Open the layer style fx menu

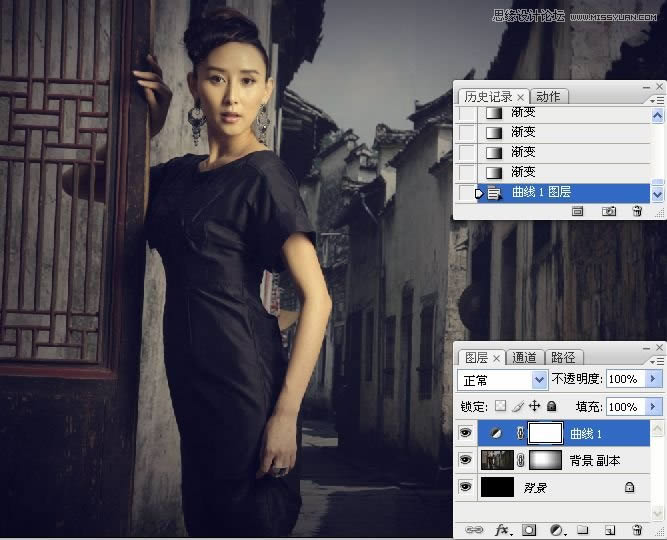click(x=503, y=529)
